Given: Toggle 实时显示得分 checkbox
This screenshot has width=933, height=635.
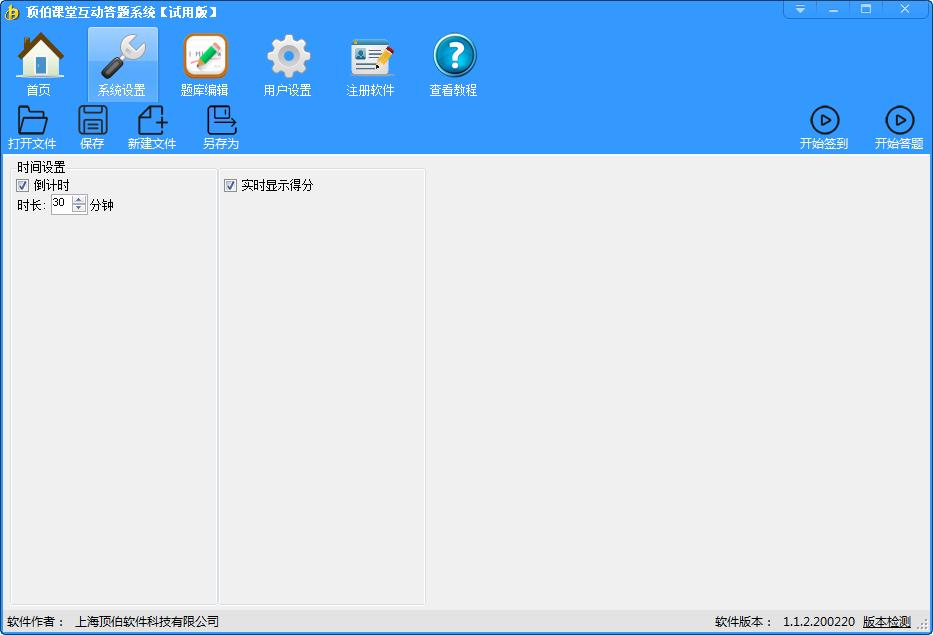Looking at the screenshot, I should tap(230, 186).
